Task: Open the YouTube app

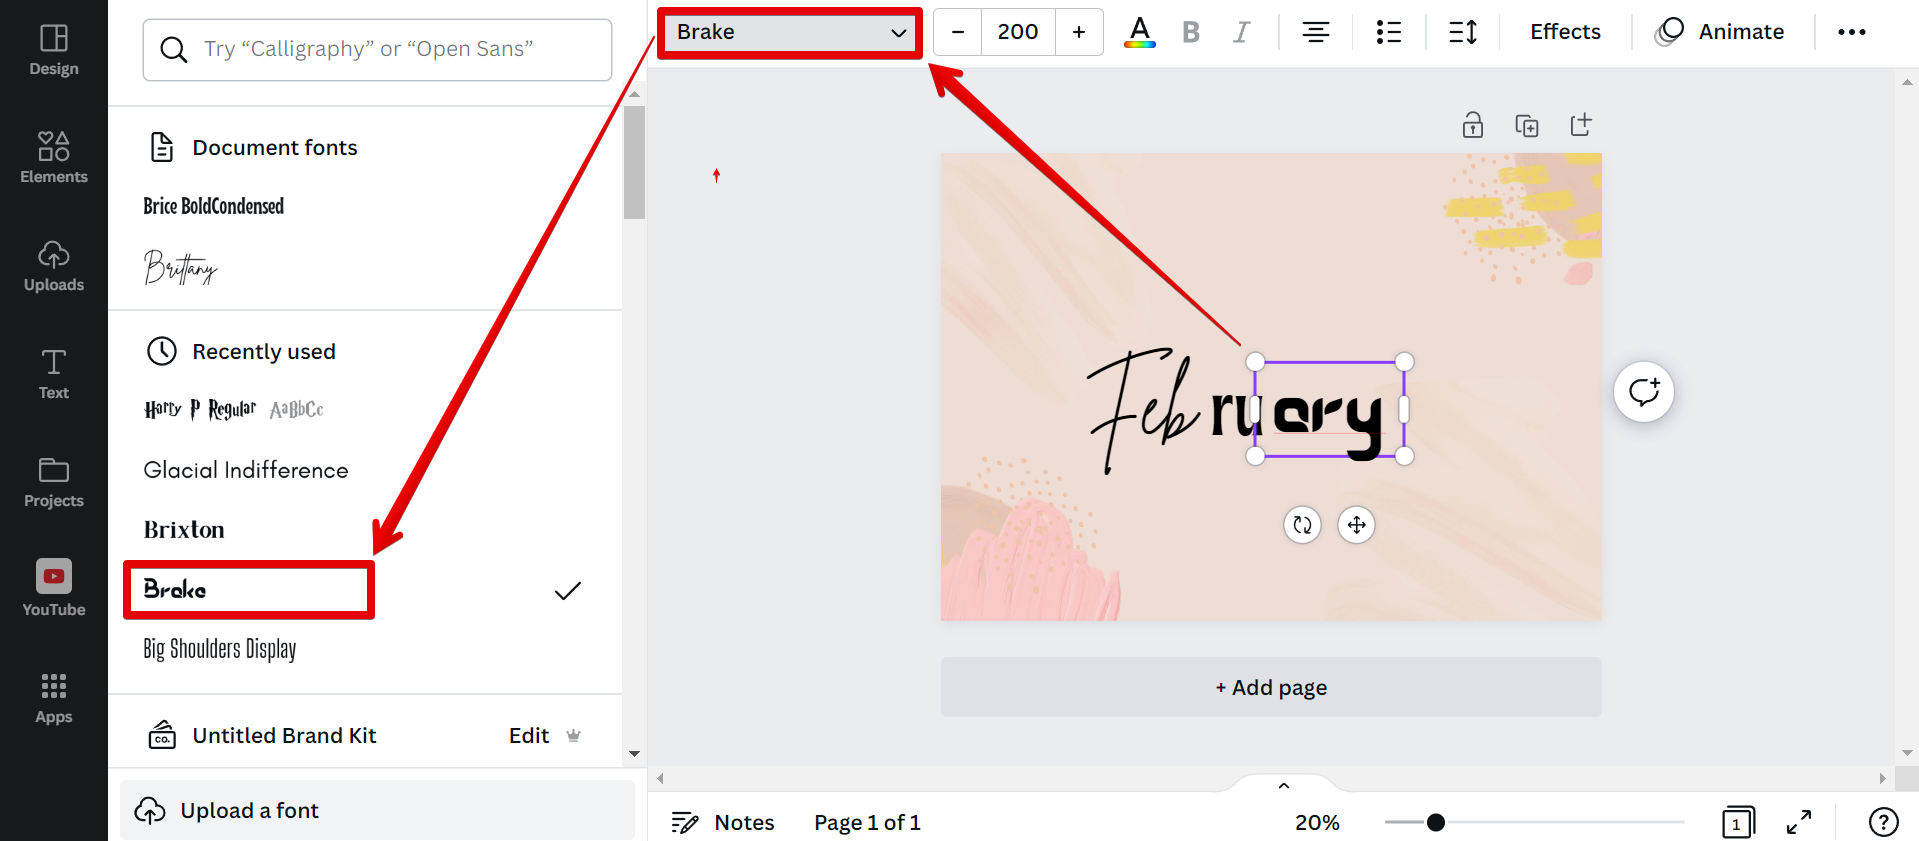Action: tap(54, 588)
